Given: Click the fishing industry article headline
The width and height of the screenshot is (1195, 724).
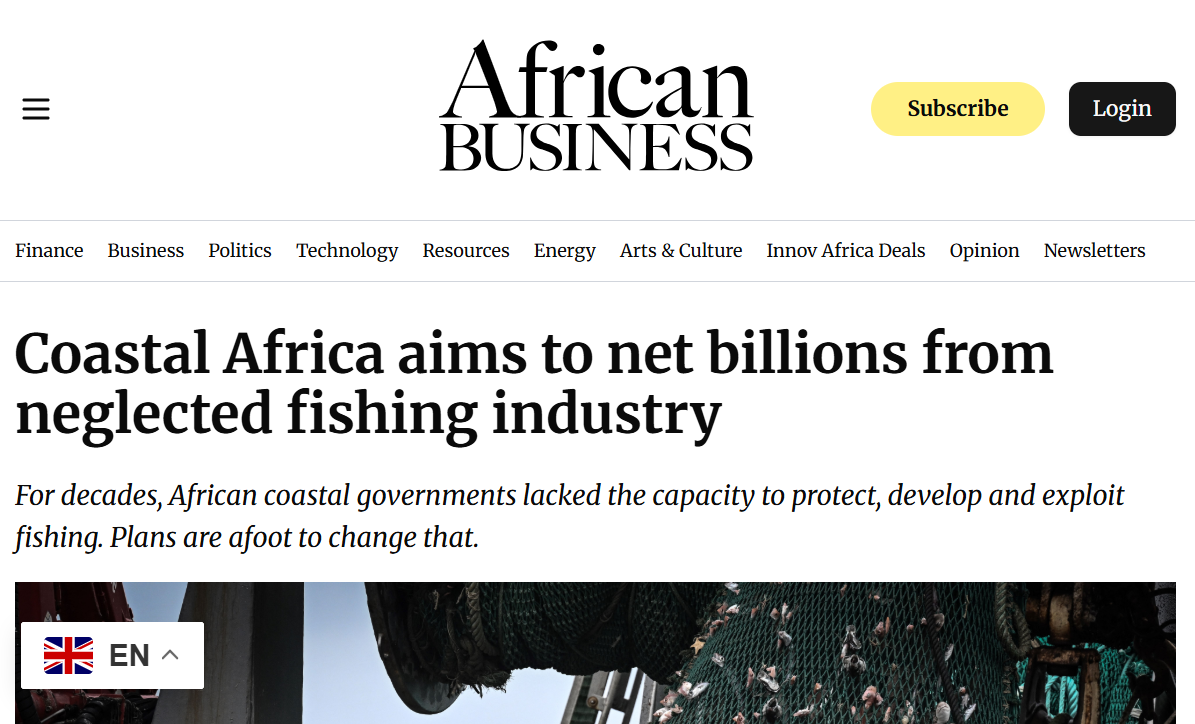Looking at the screenshot, I should click(534, 383).
